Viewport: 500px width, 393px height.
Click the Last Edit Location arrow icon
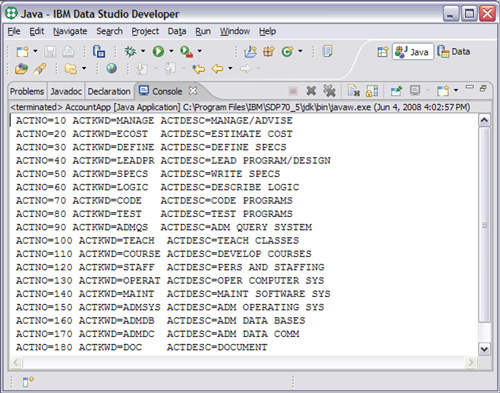[x=199, y=69]
